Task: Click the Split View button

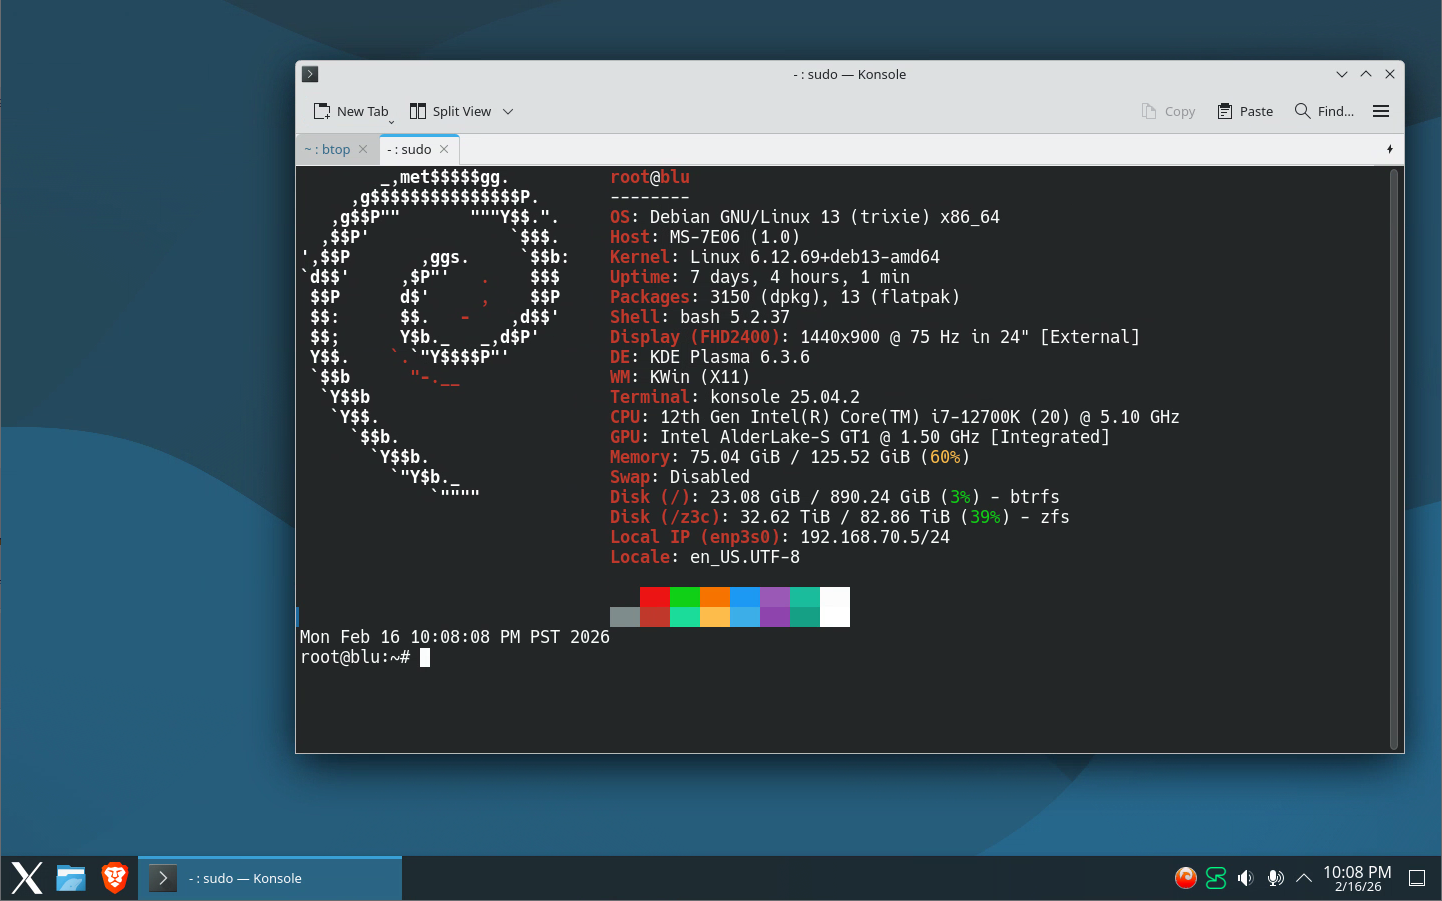Action: click(451, 111)
